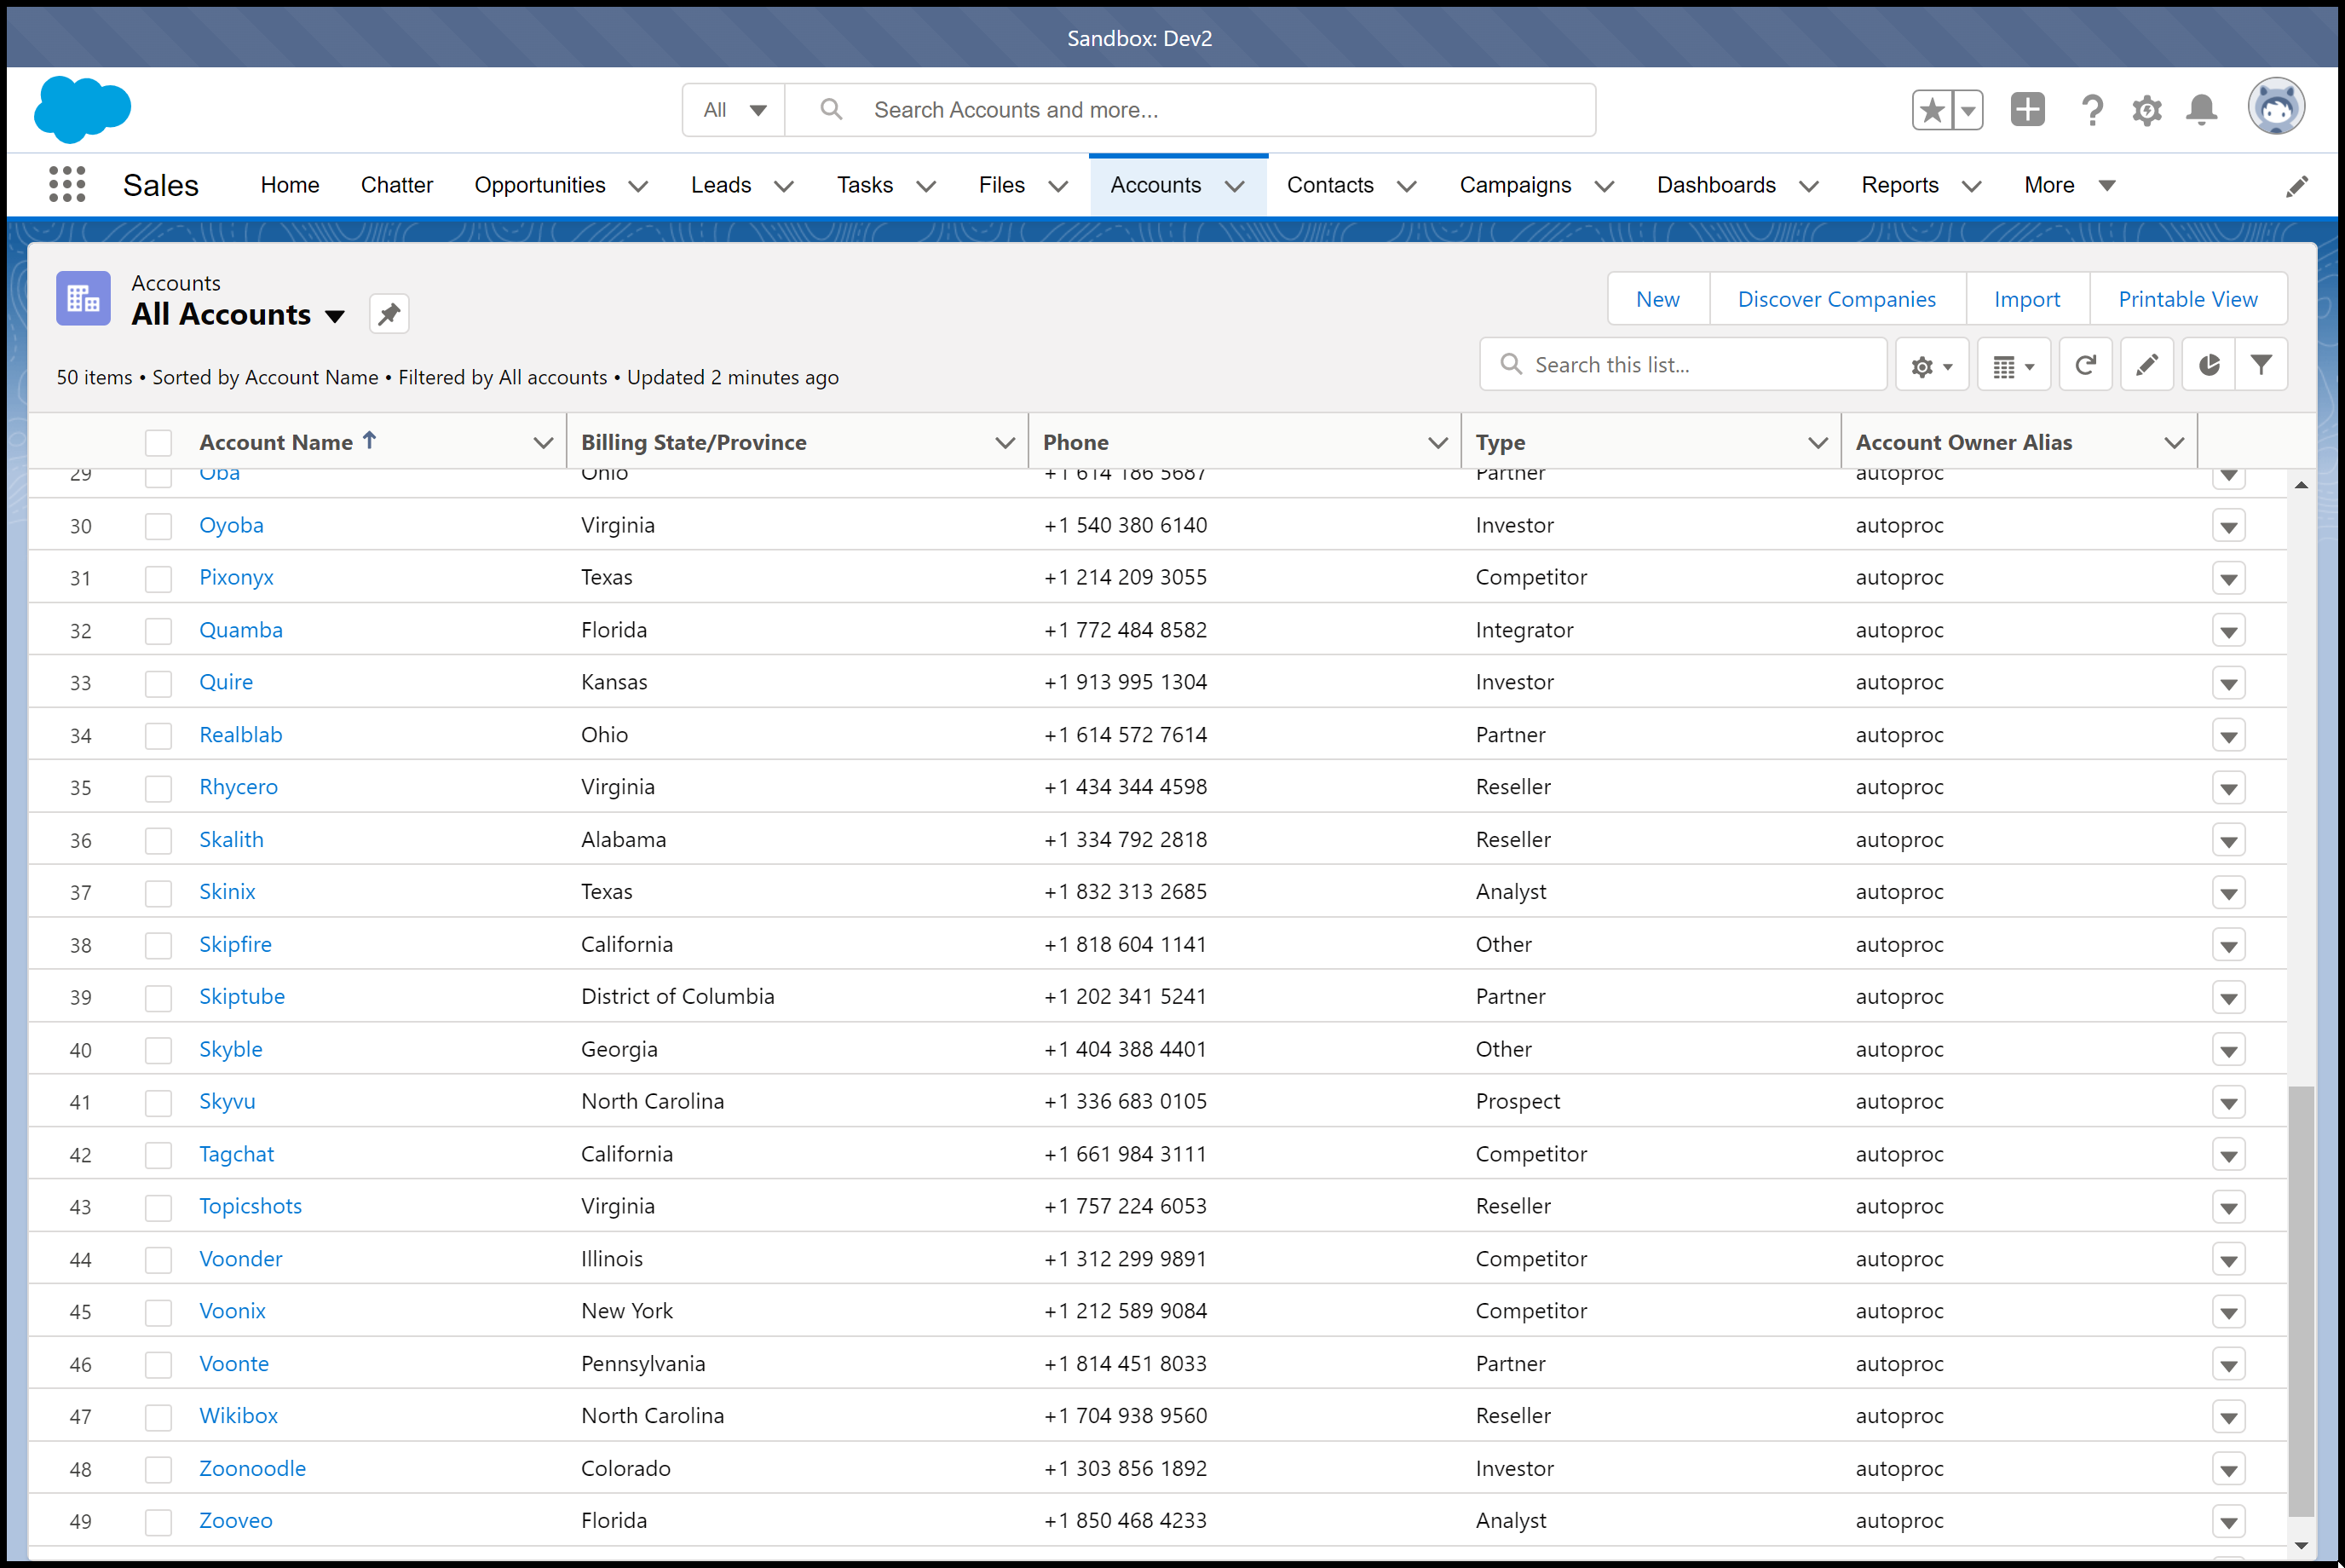Open the Notifications bell
Screen dimensions: 2345x1568
(2201, 110)
